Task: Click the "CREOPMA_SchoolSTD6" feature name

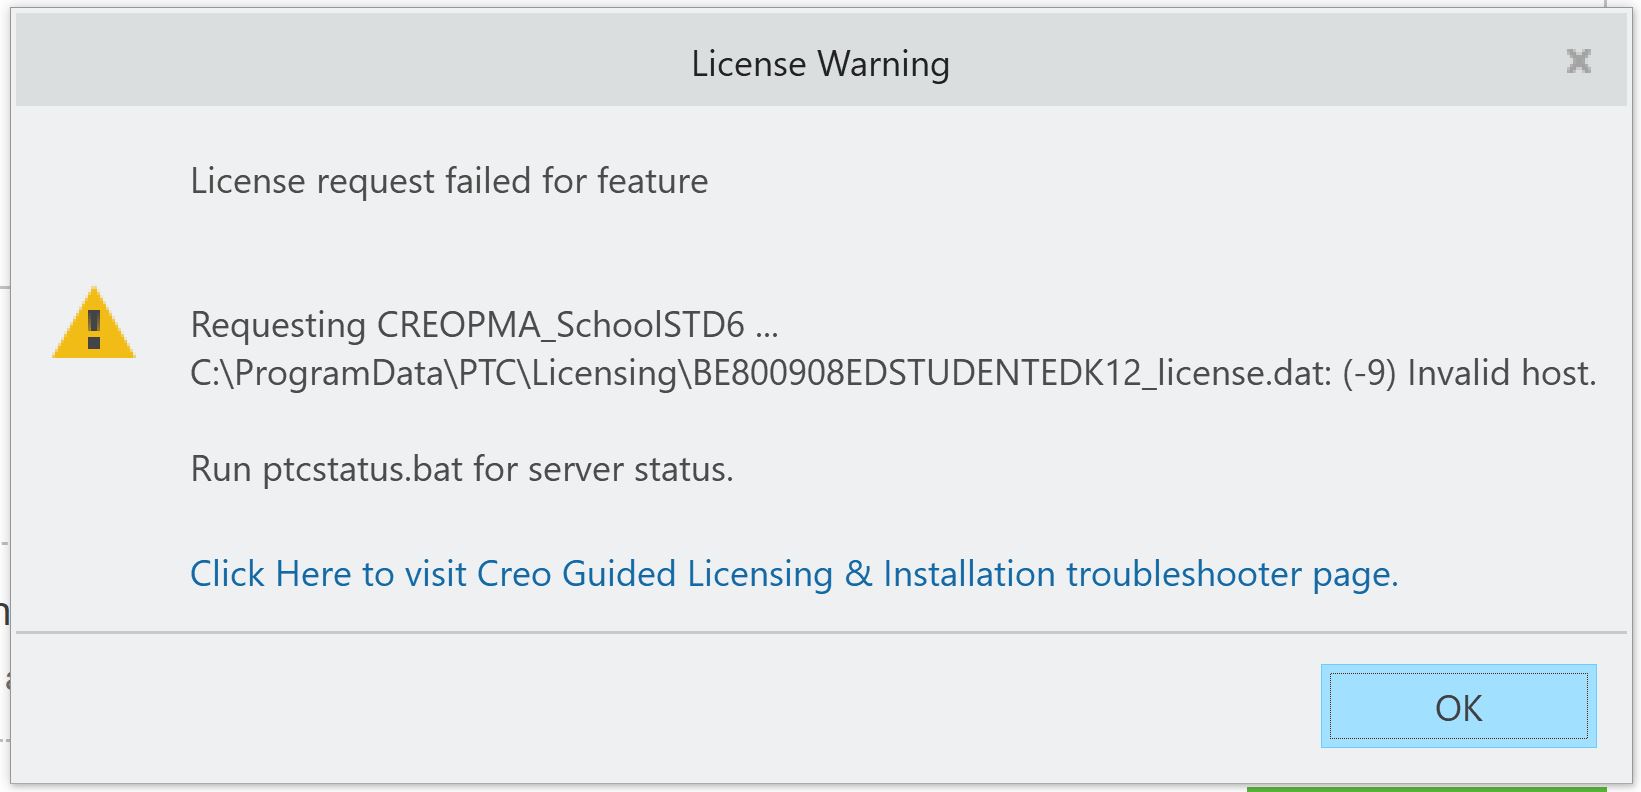Action: [x=560, y=325]
